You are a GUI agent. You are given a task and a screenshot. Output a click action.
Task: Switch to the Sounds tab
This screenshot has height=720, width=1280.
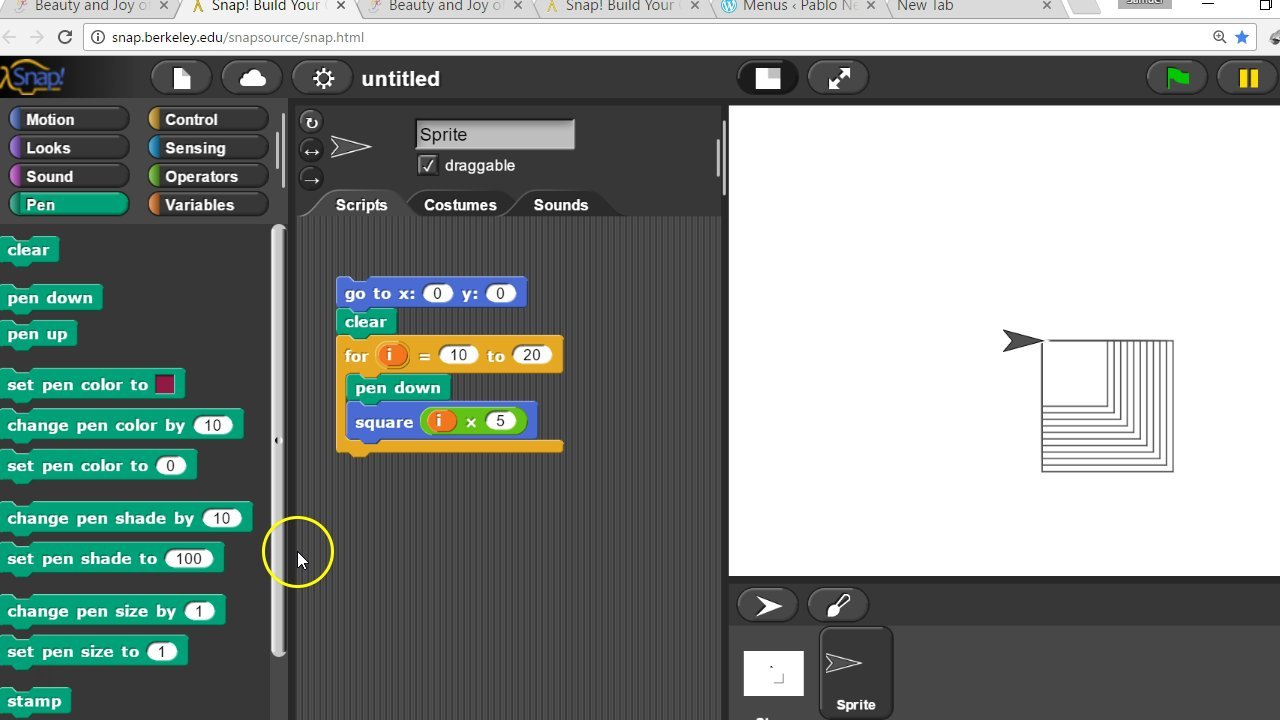[x=560, y=204]
